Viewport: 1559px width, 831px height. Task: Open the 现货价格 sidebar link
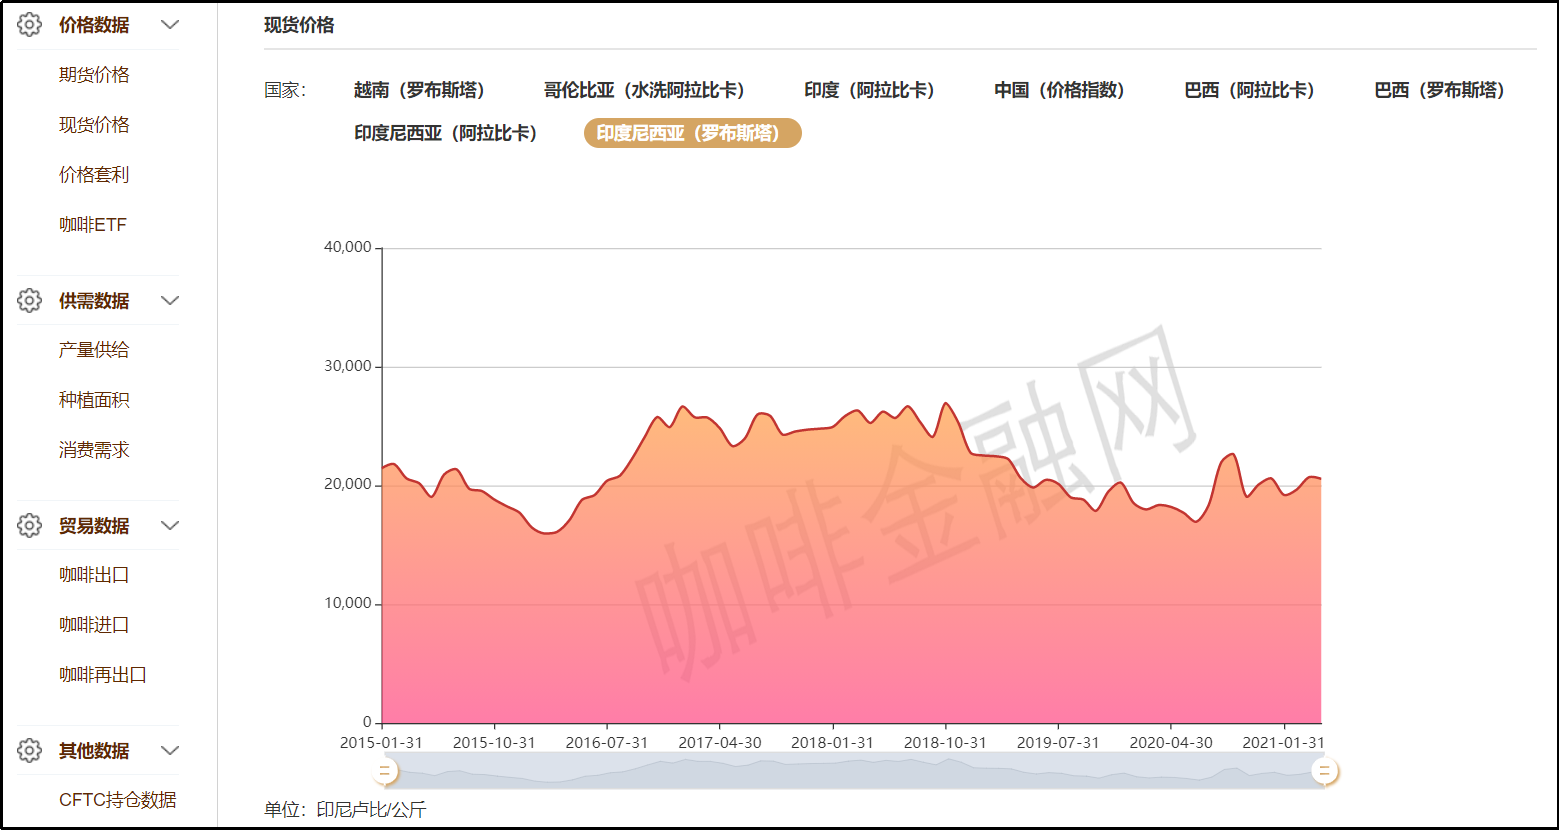[94, 125]
